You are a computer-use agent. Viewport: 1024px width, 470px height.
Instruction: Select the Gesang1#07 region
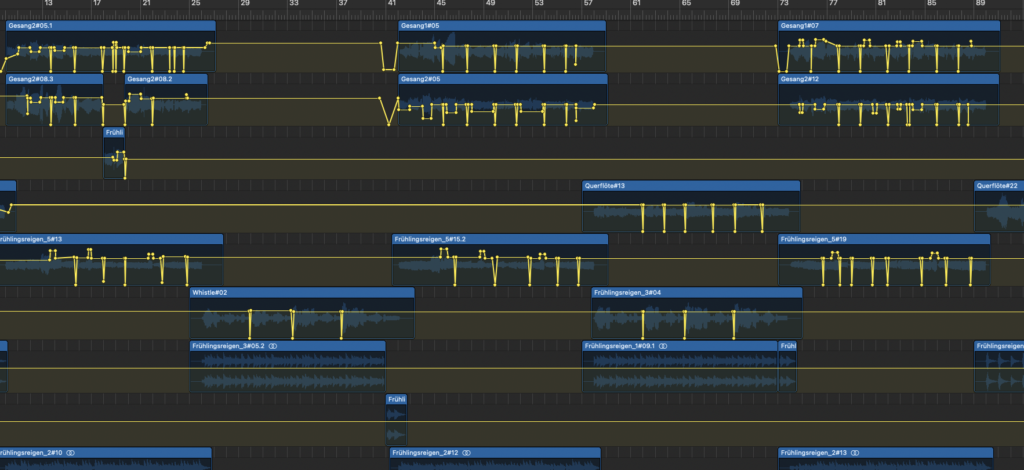(889, 46)
